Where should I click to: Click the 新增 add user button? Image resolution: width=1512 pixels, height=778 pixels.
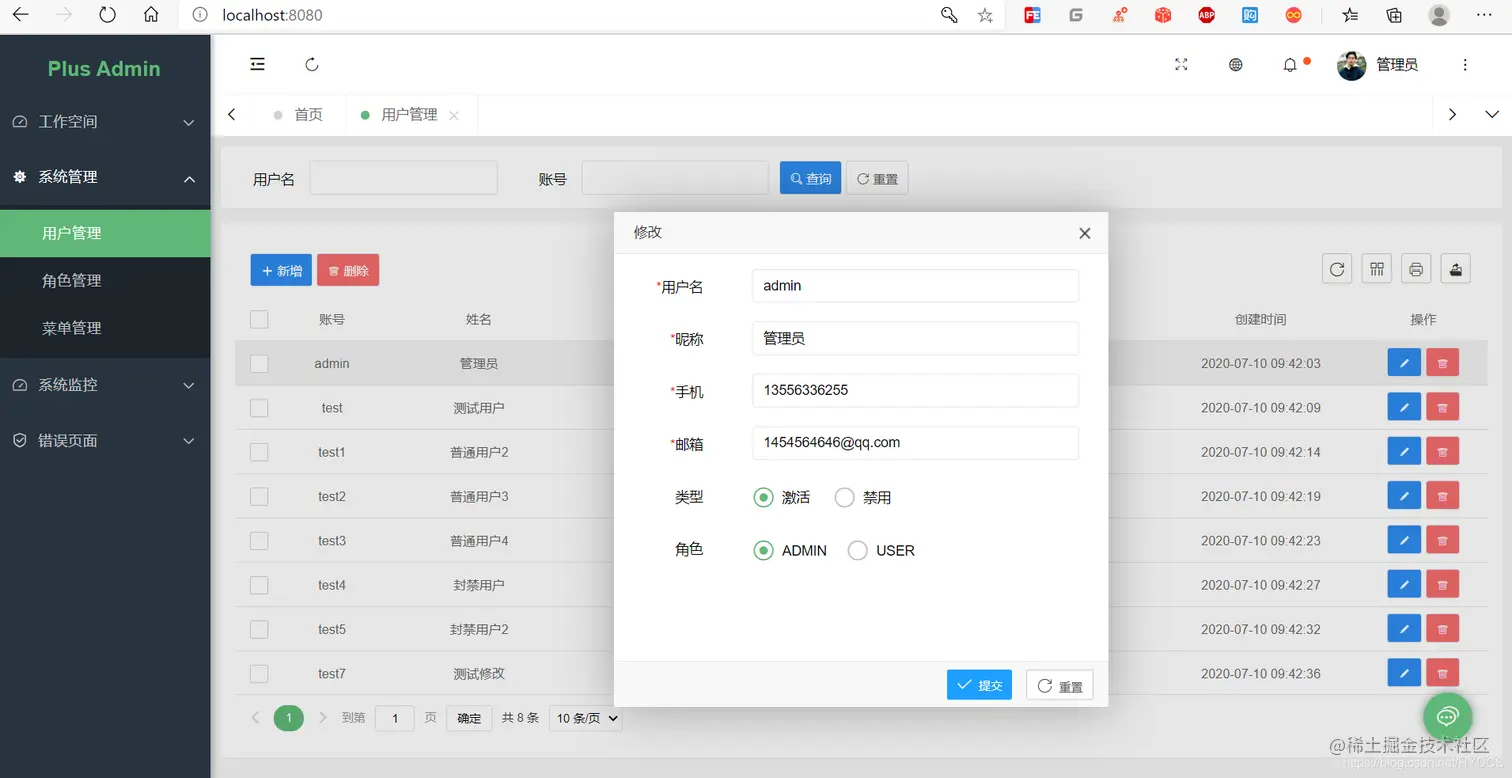(x=281, y=270)
